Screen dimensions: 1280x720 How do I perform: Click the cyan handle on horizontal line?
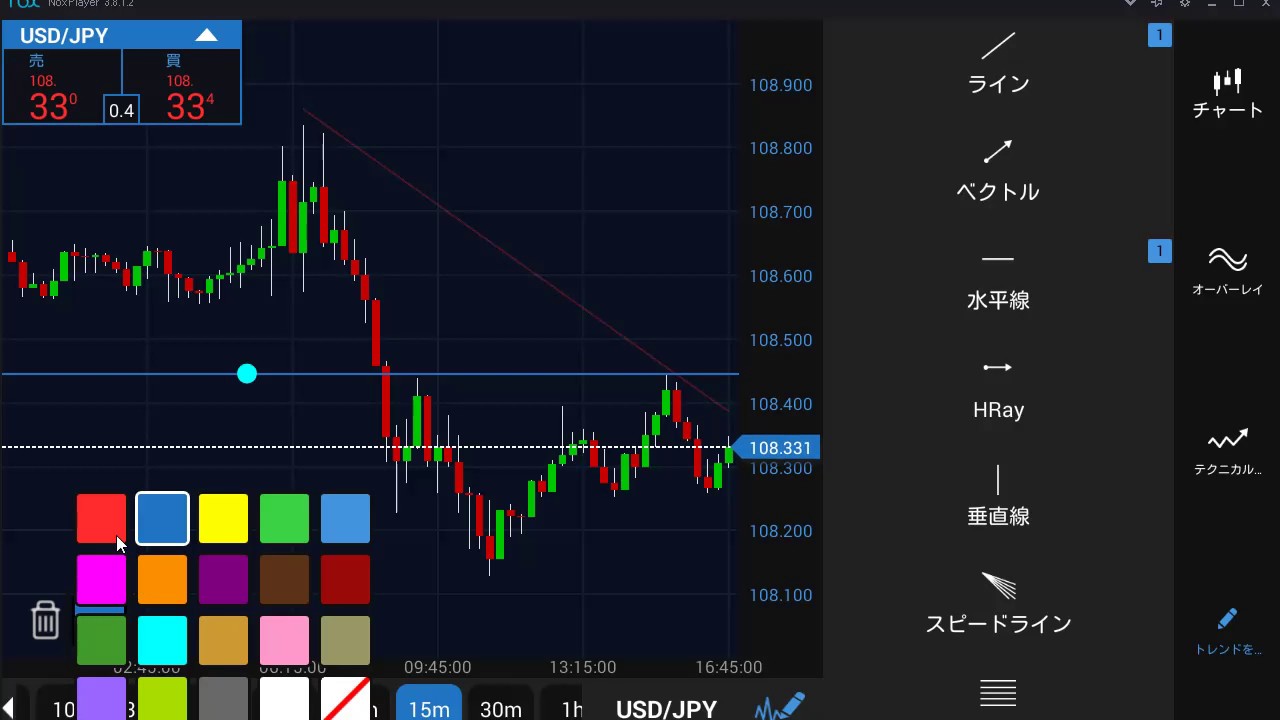[247, 374]
